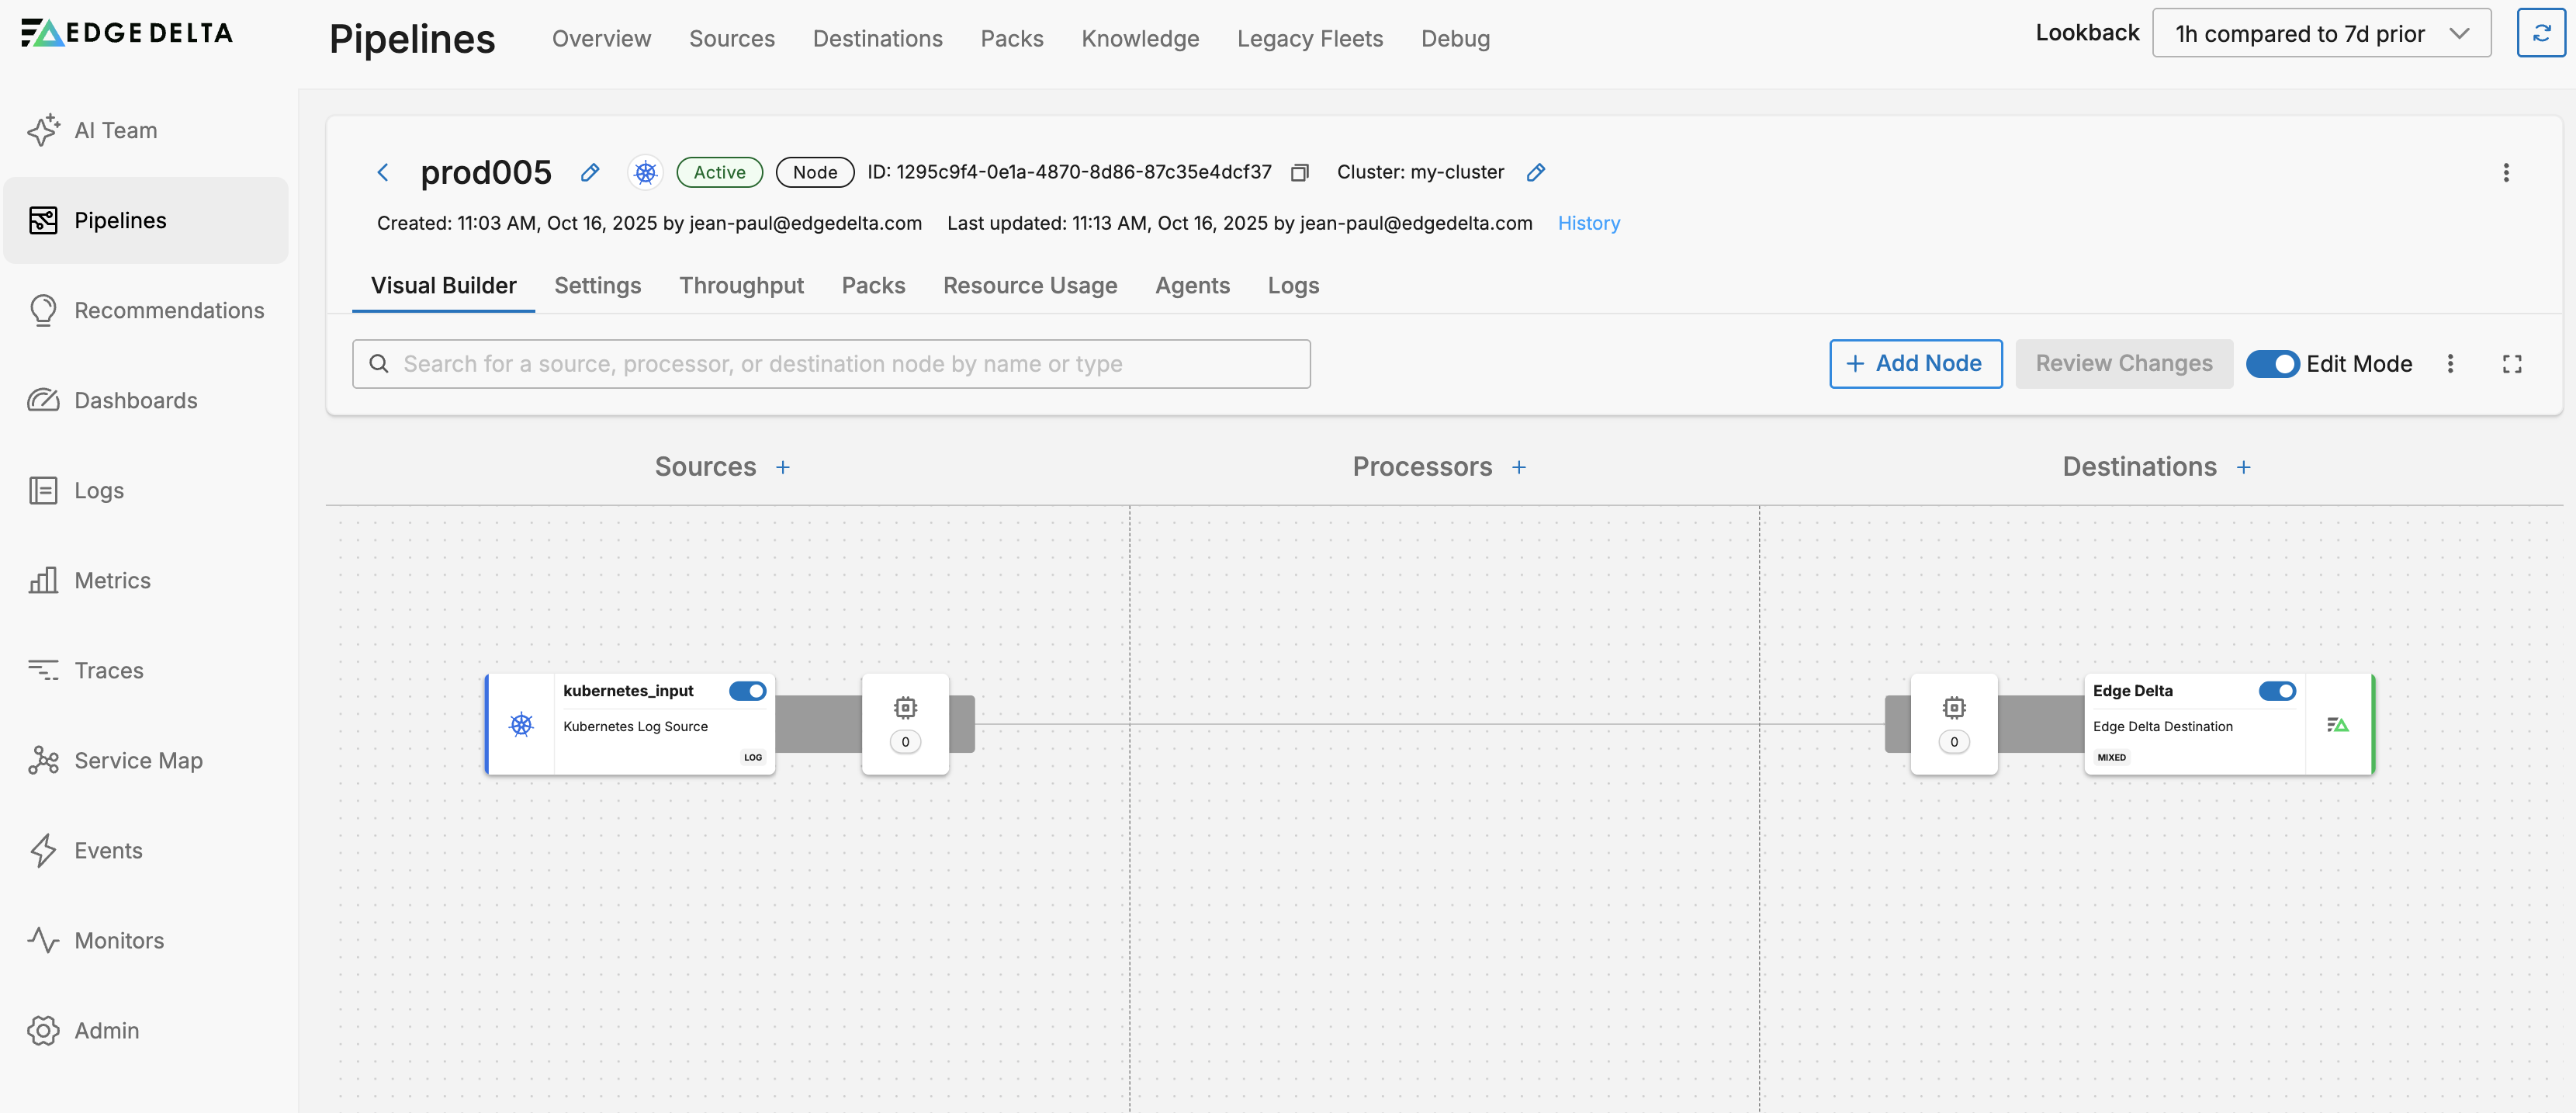Open the Service Map sidebar item

[138, 761]
